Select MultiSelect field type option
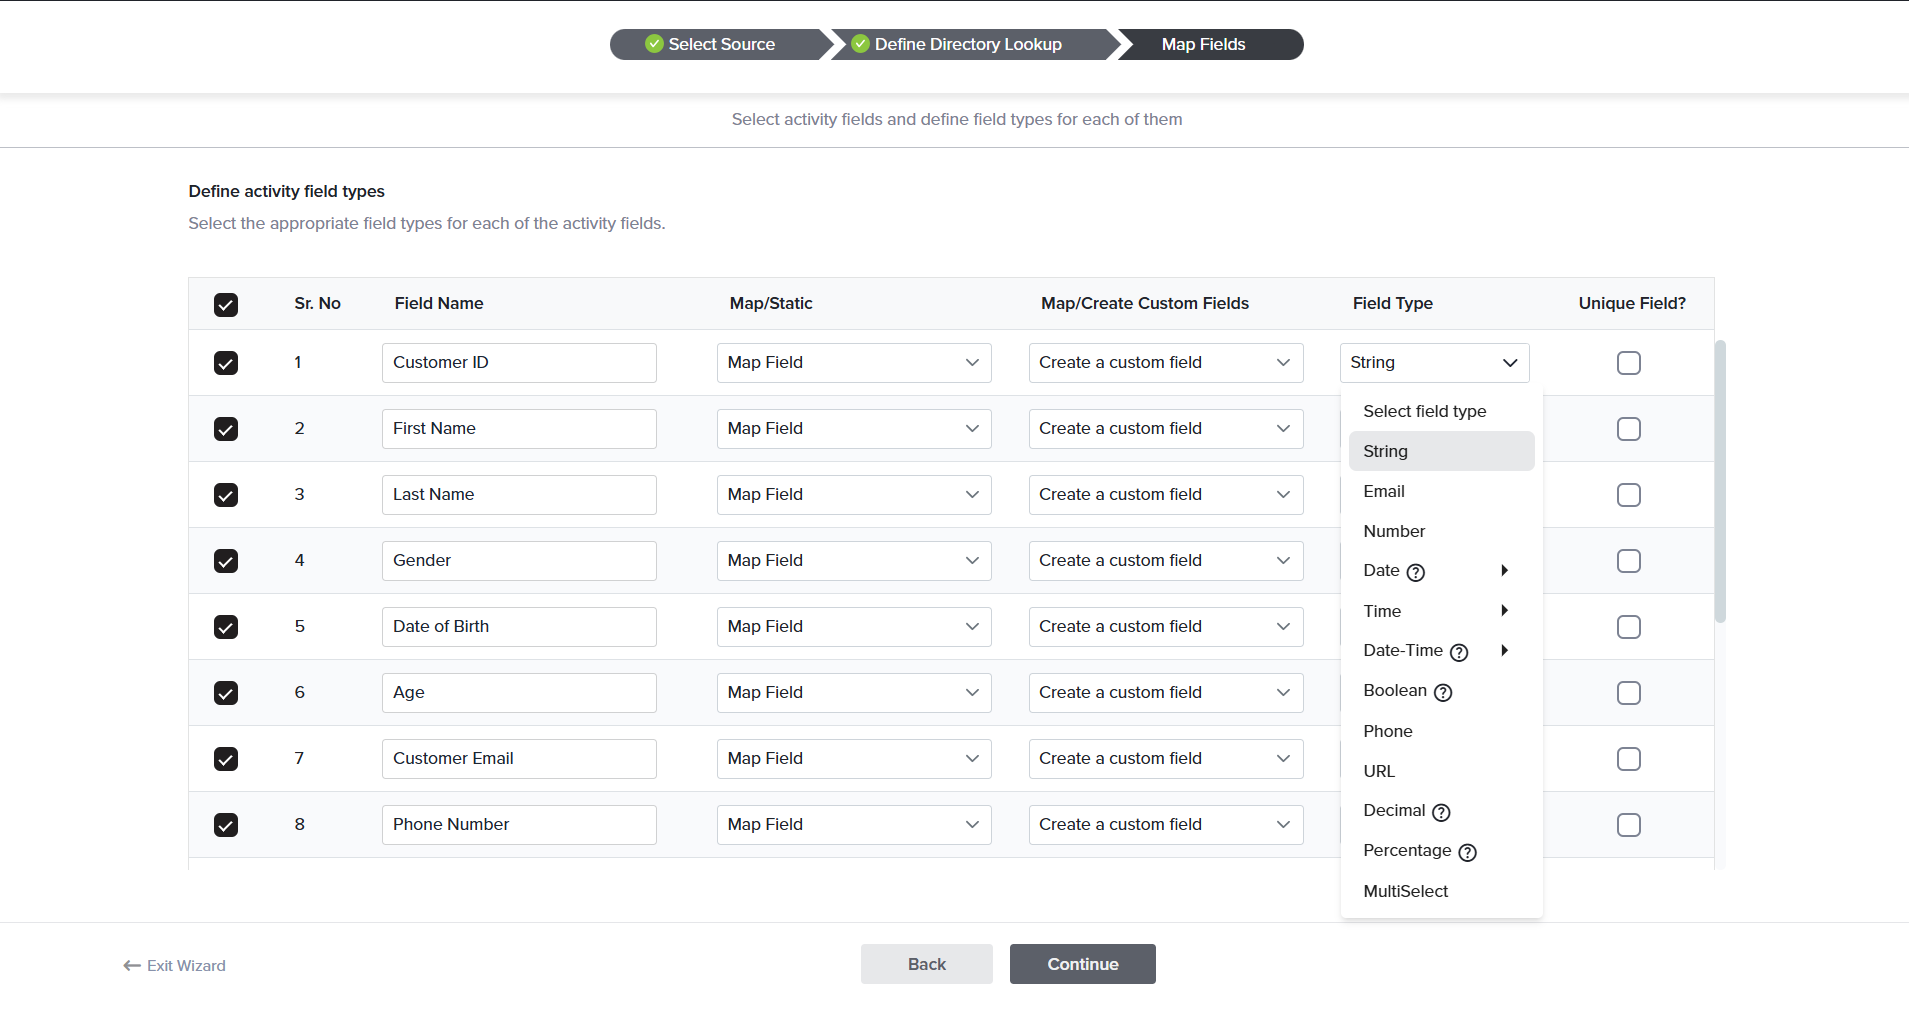The height and width of the screenshot is (1015, 1909). coord(1405,891)
